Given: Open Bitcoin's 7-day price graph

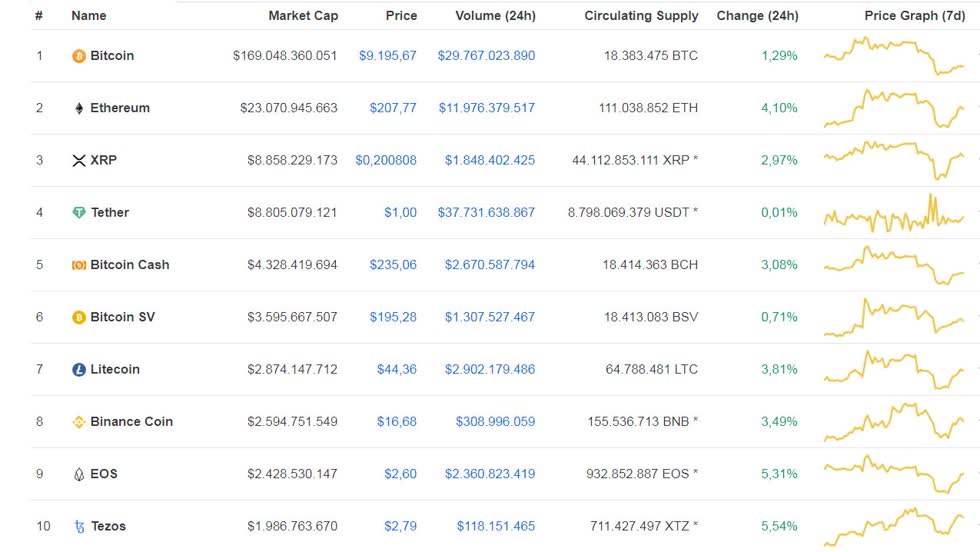Looking at the screenshot, I should coord(894,56).
